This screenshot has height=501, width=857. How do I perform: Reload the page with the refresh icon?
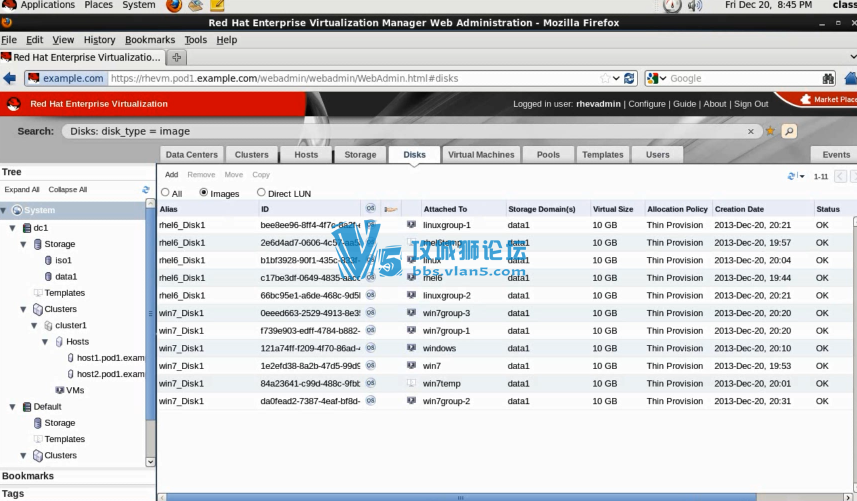629,78
